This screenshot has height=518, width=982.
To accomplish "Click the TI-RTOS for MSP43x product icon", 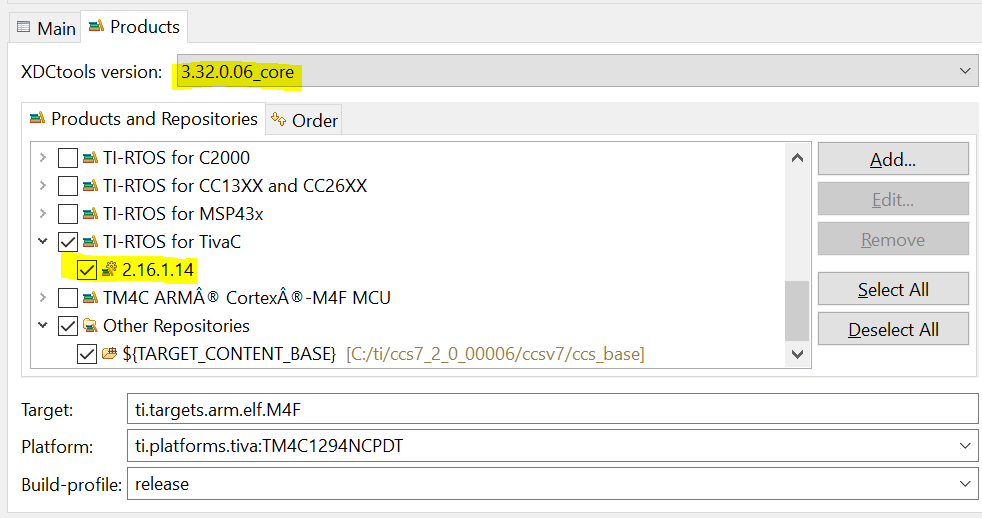I will click(90, 214).
